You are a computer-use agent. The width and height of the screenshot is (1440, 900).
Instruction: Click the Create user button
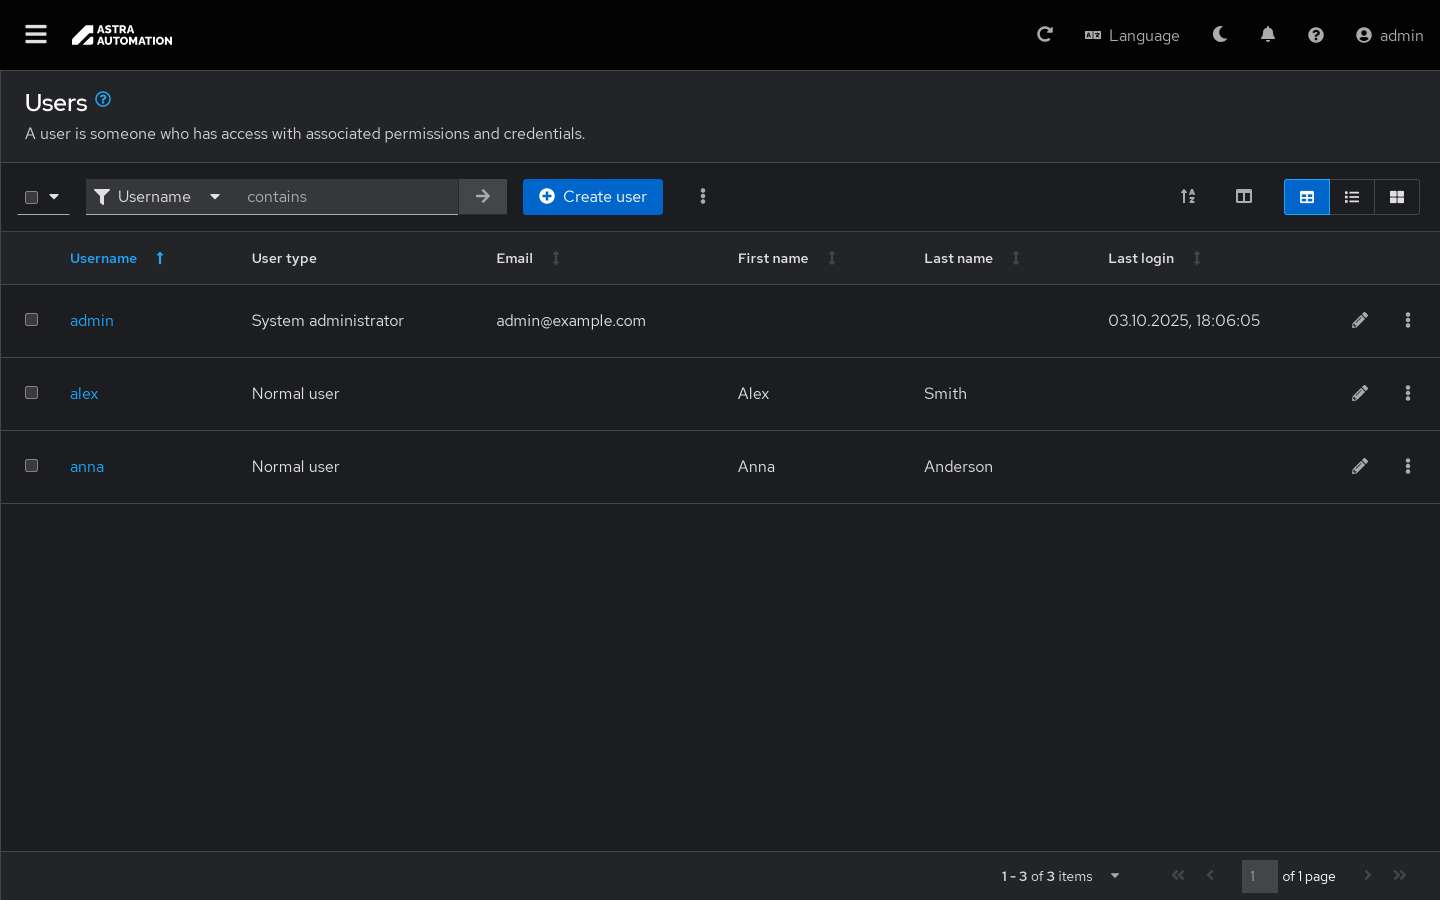point(593,197)
